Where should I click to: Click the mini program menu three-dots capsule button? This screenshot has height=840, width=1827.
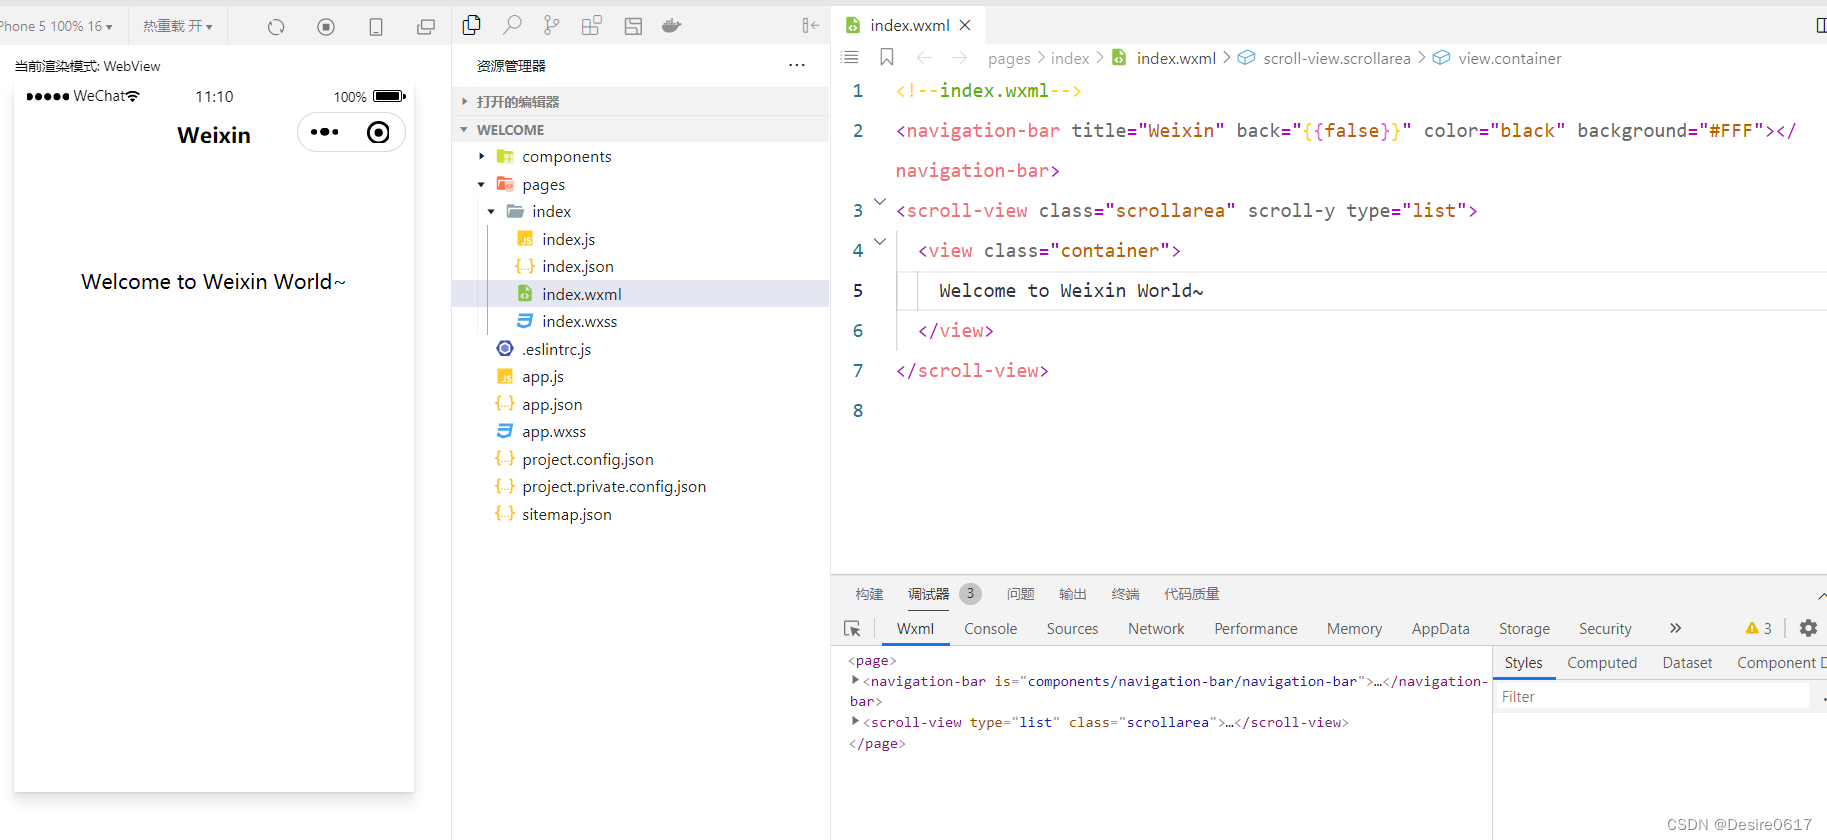325,132
